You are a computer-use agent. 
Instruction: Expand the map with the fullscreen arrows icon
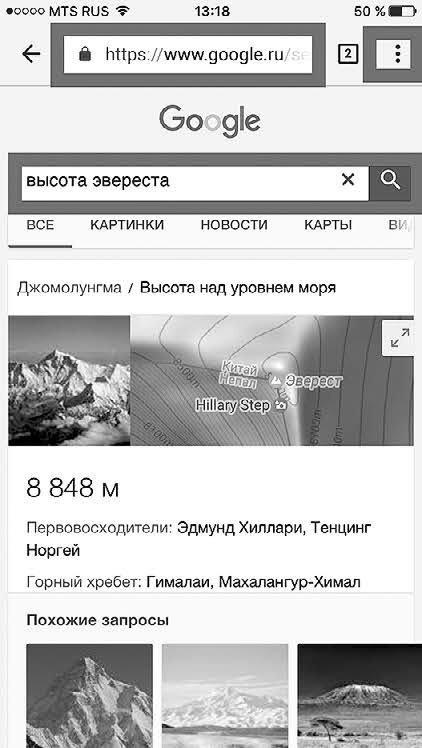tap(400, 338)
